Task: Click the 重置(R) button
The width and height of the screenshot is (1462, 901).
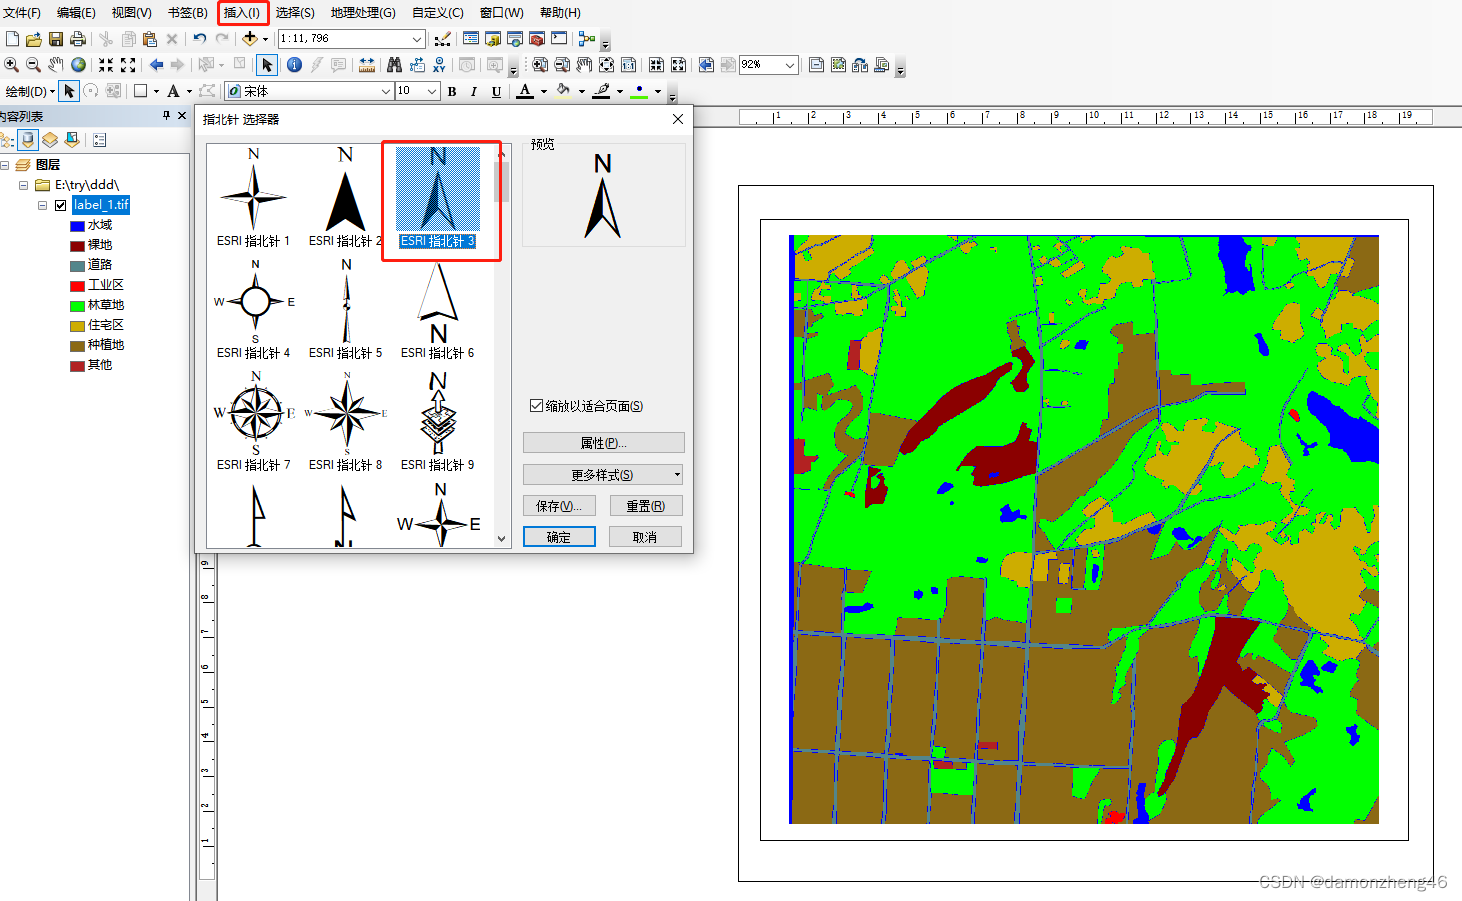Action: click(x=646, y=506)
